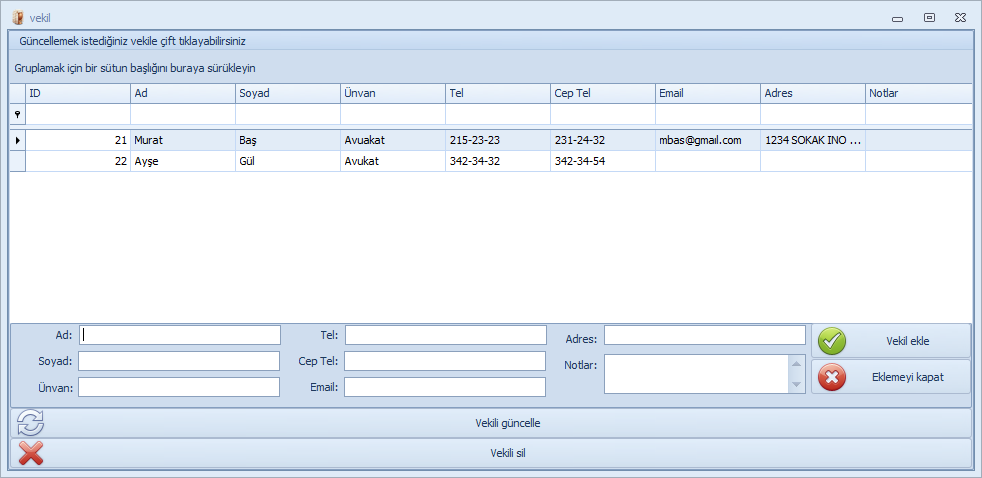This screenshot has height=478, width=982.
Task: Click inside the Notlar text area
Action: click(x=696, y=374)
